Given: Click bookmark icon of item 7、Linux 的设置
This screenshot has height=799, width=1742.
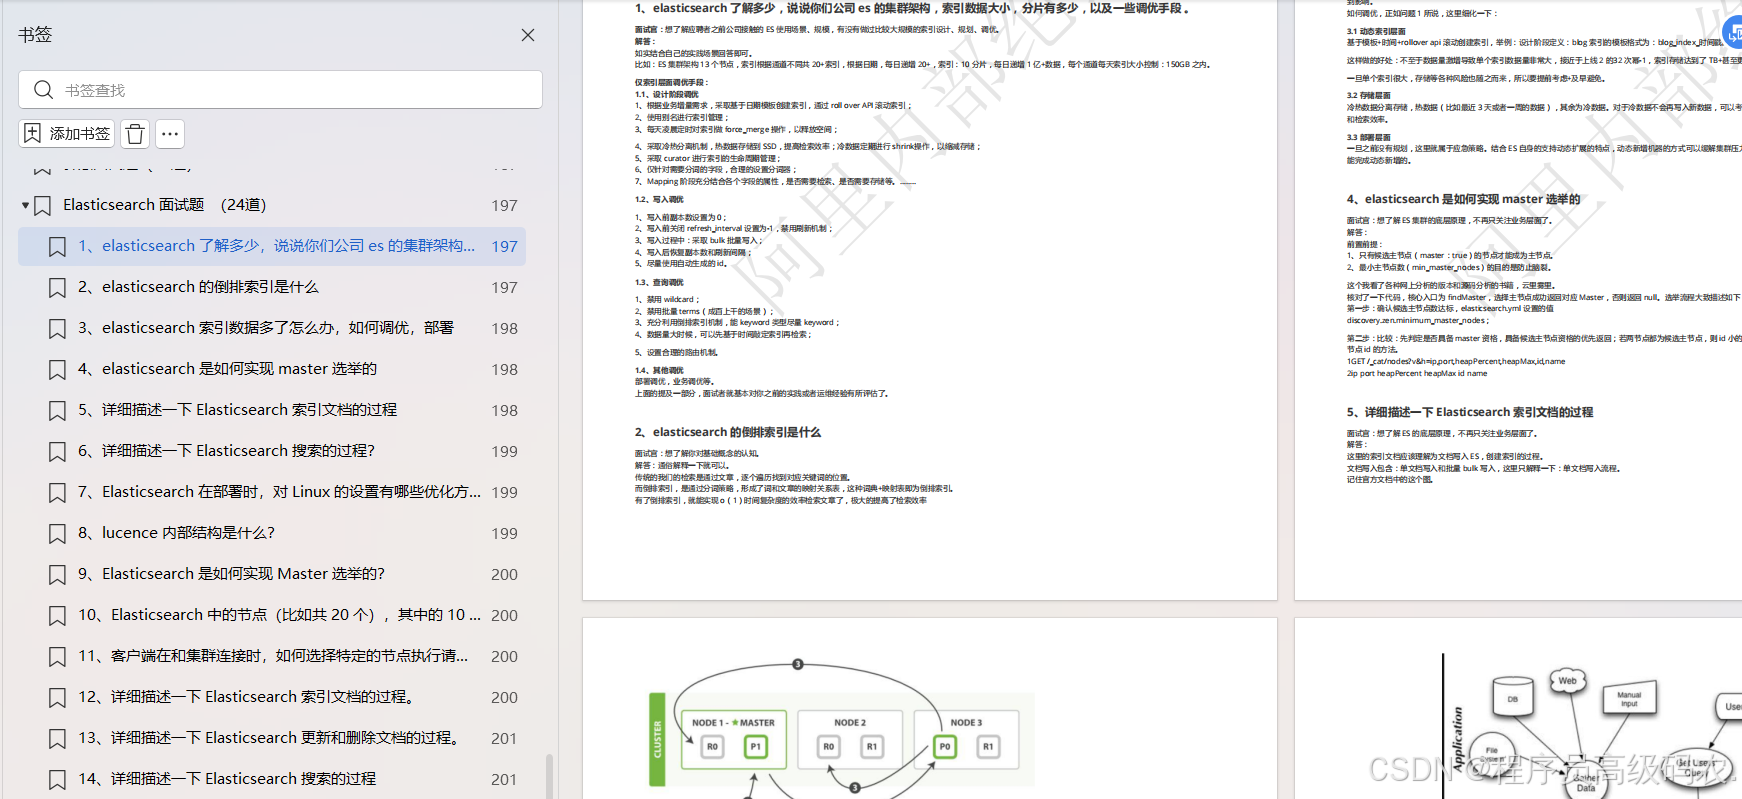Looking at the screenshot, I should pos(58,493).
